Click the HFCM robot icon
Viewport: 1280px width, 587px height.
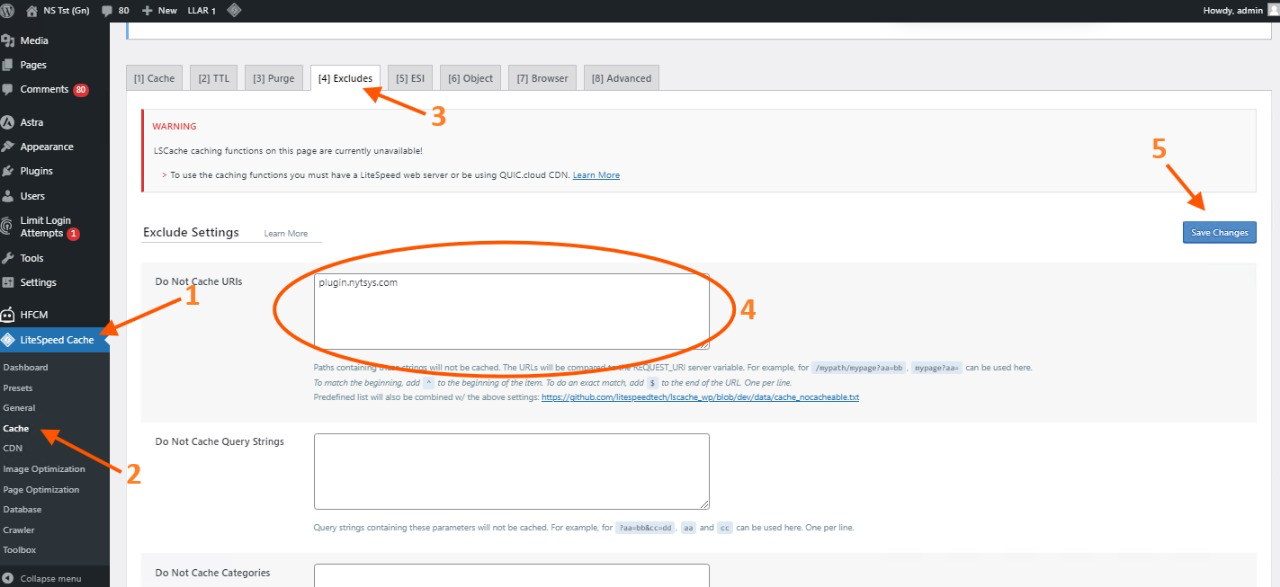[9, 315]
